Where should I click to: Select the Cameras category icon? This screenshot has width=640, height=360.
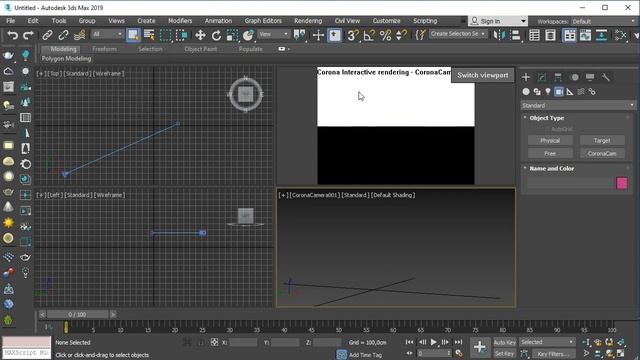point(559,92)
